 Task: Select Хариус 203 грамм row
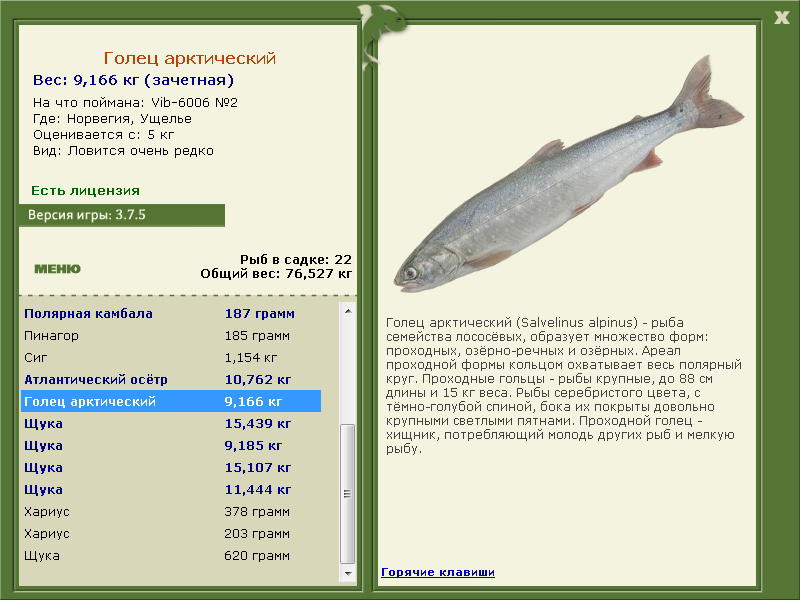[171, 533]
